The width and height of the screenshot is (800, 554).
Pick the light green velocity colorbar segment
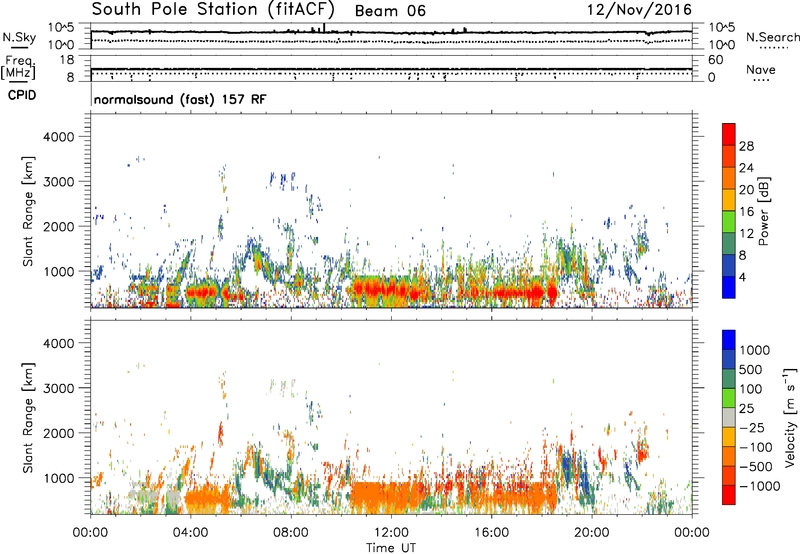729,398
